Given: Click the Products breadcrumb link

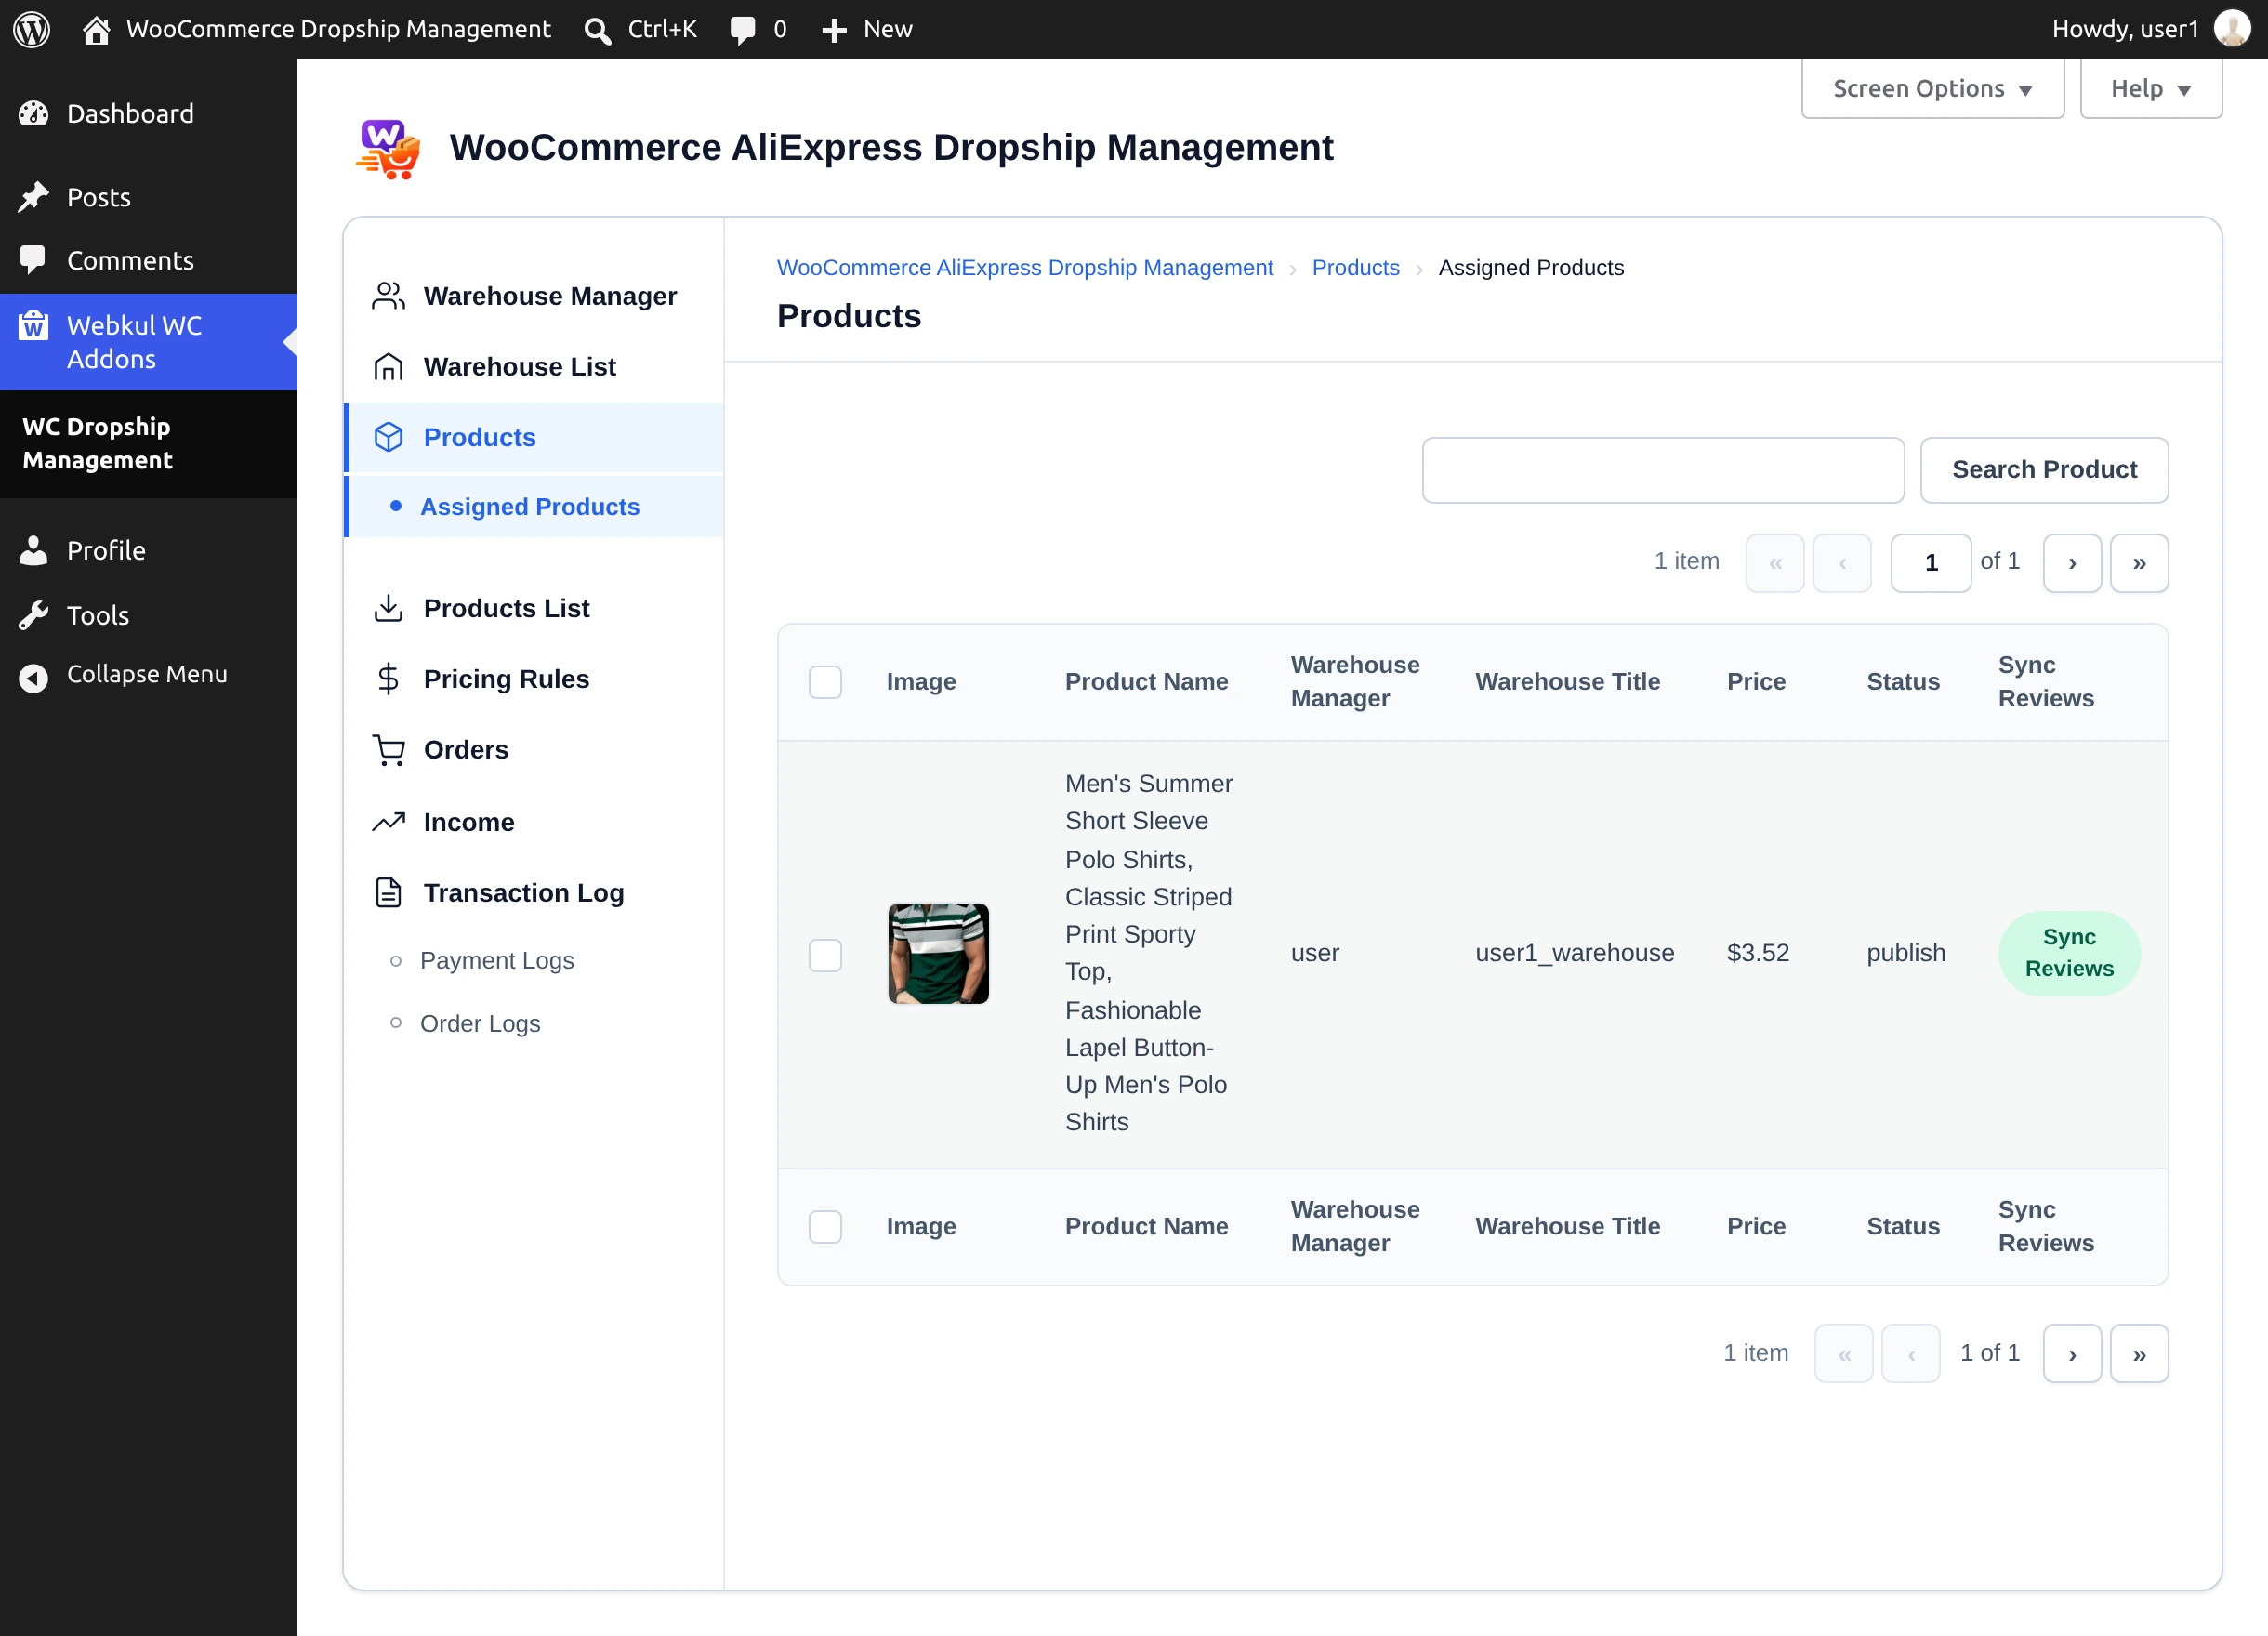Looking at the screenshot, I should point(1355,268).
